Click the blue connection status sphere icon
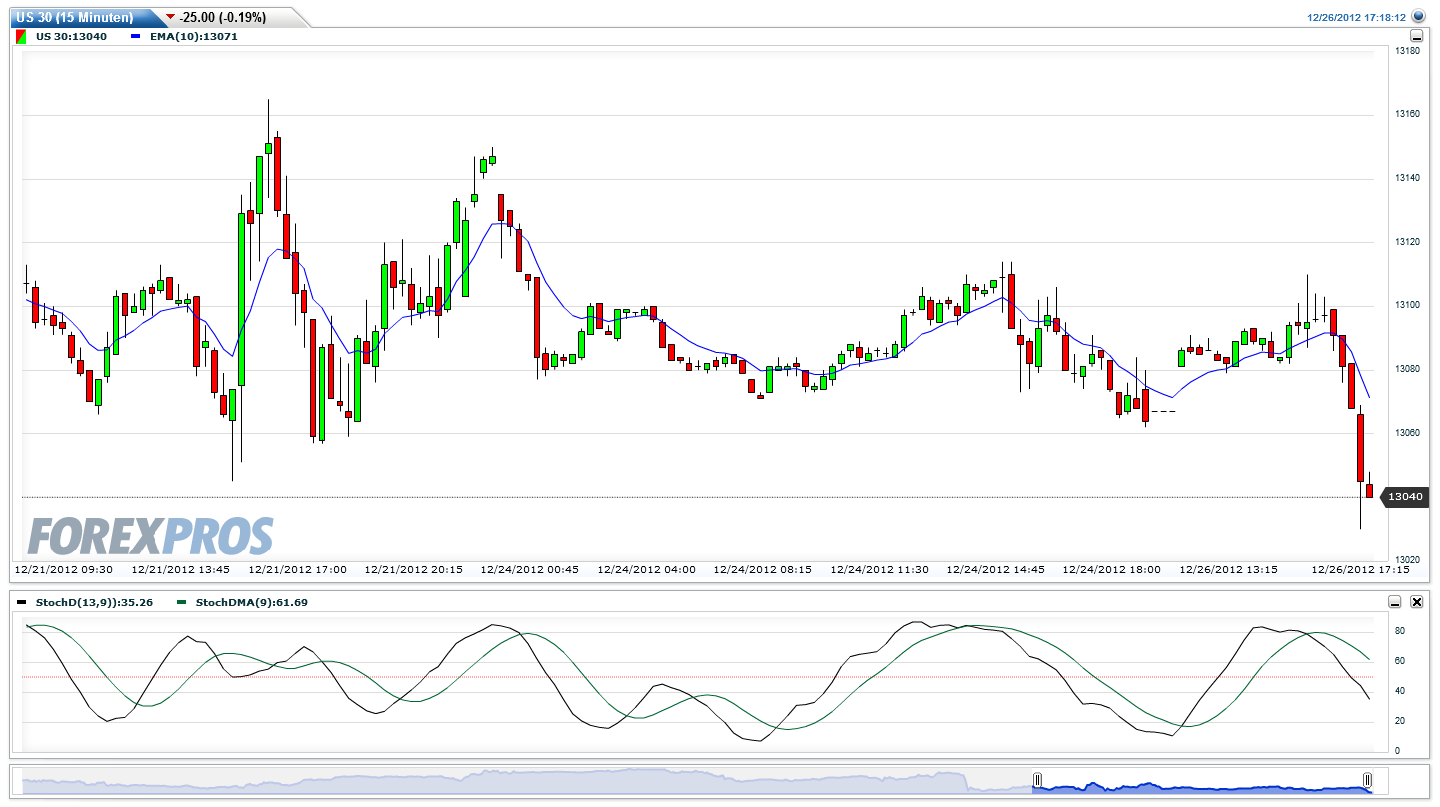1440x807 pixels. click(1418, 16)
